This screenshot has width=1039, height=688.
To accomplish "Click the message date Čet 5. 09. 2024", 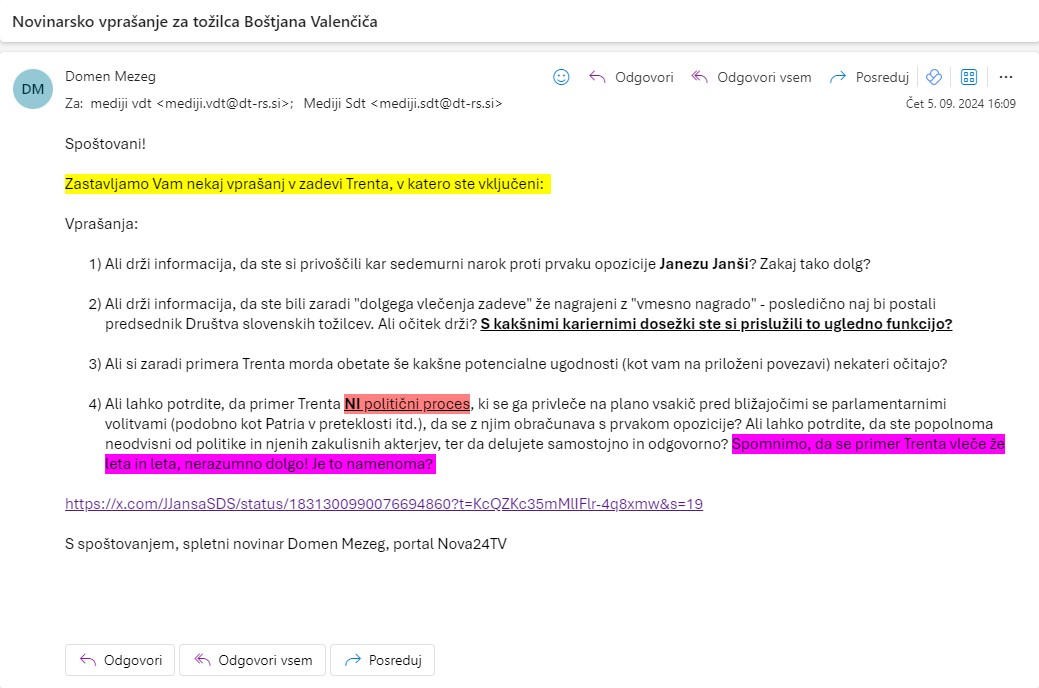I will click(x=960, y=104).
